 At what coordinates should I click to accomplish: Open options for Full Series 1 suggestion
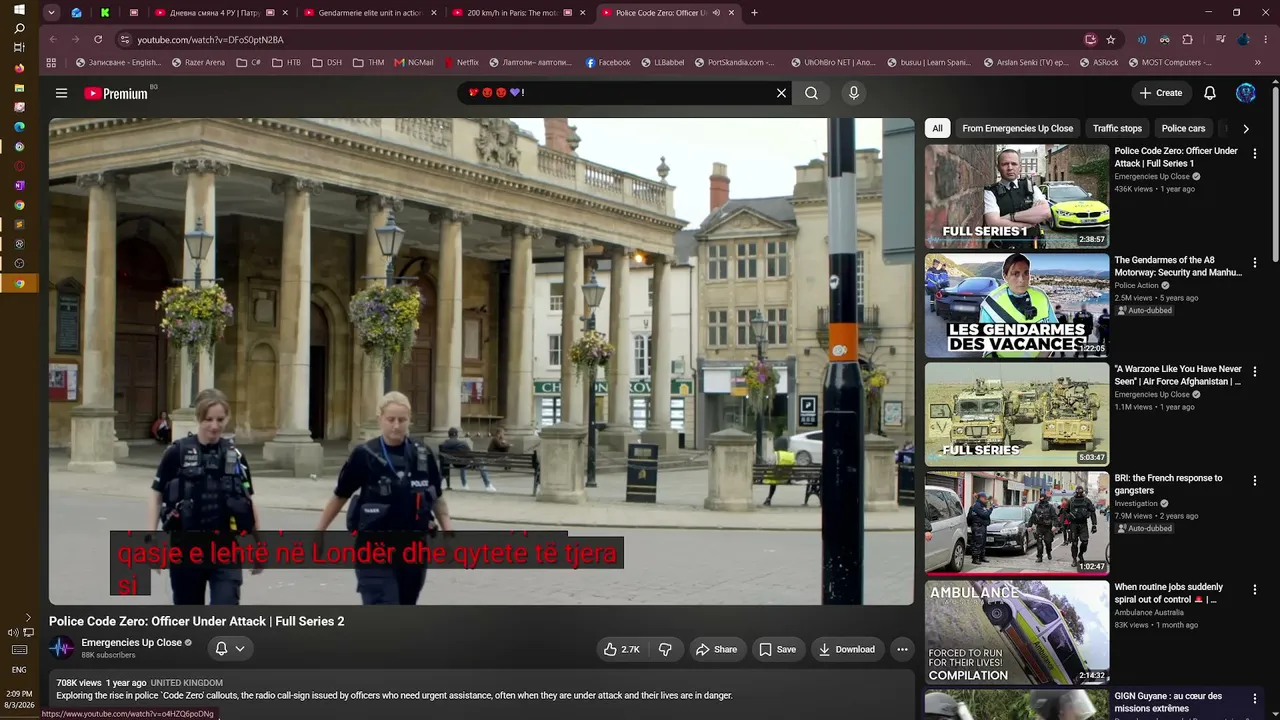(x=1255, y=153)
